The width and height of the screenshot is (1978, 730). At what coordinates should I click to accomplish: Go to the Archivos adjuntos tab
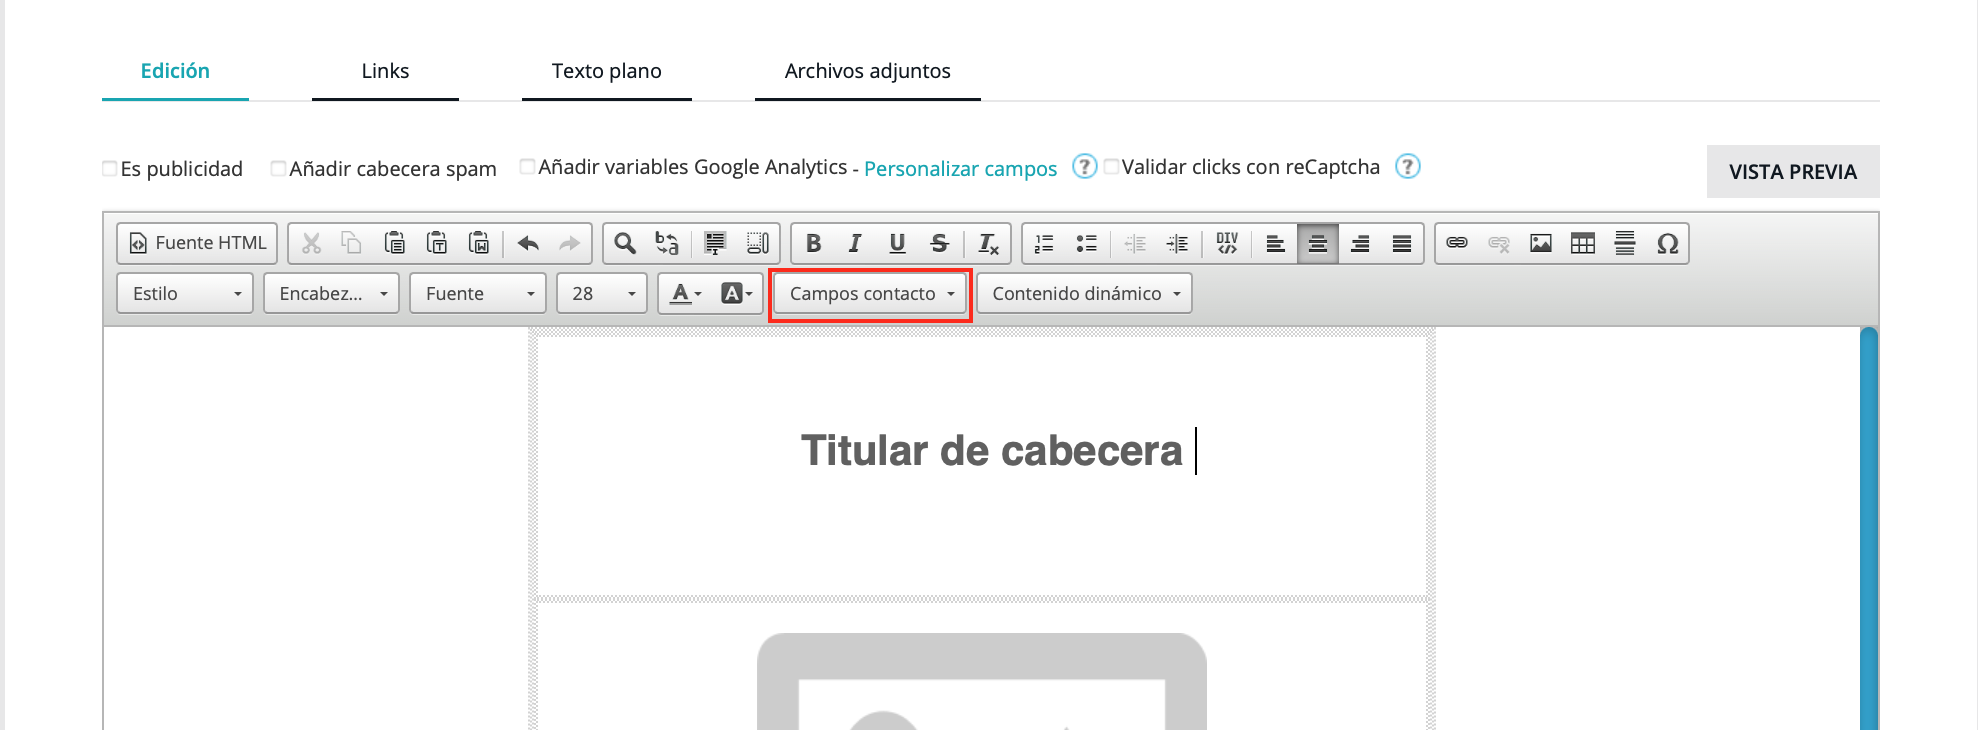867,71
